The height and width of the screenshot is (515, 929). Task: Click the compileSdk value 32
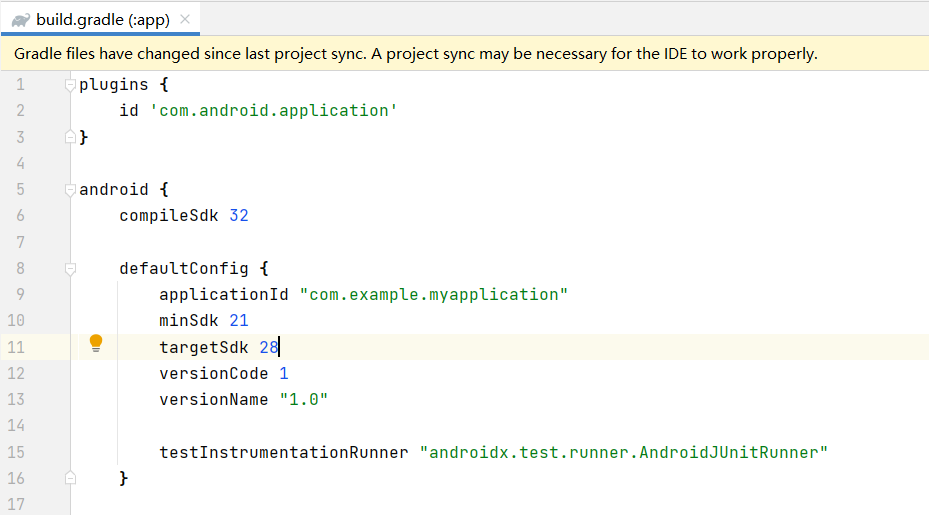(x=239, y=216)
